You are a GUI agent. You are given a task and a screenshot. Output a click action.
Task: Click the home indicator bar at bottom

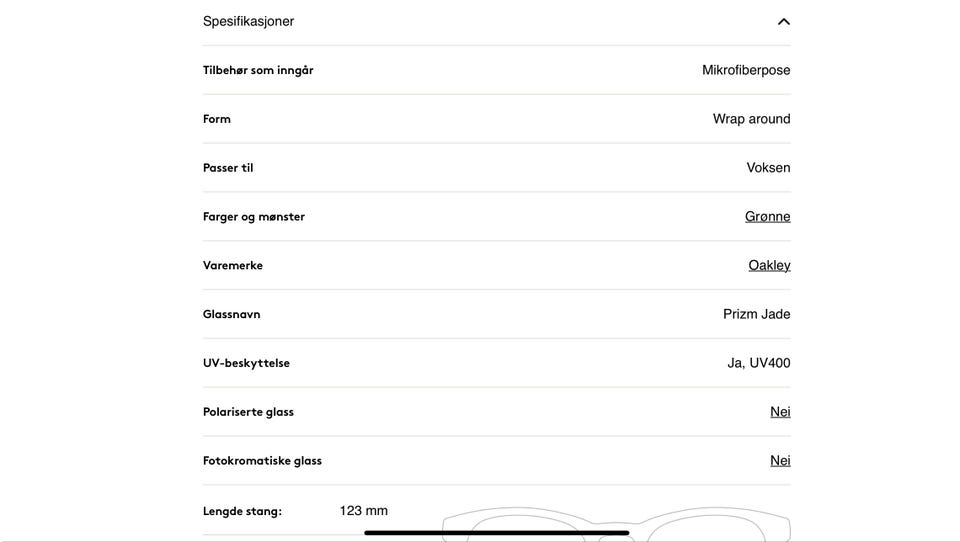click(496, 533)
